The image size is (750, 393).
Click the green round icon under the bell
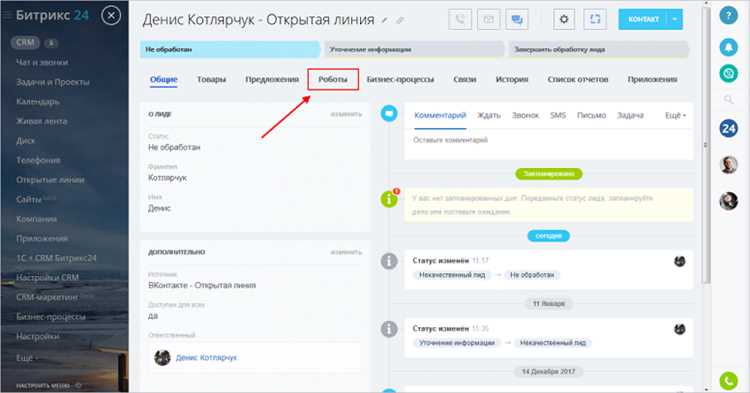point(728,73)
